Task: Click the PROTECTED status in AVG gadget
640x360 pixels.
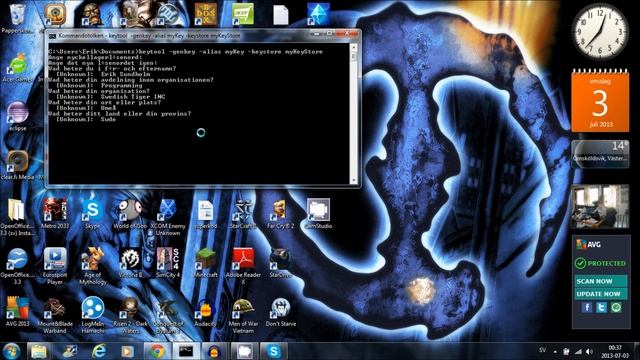Action: (x=600, y=263)
